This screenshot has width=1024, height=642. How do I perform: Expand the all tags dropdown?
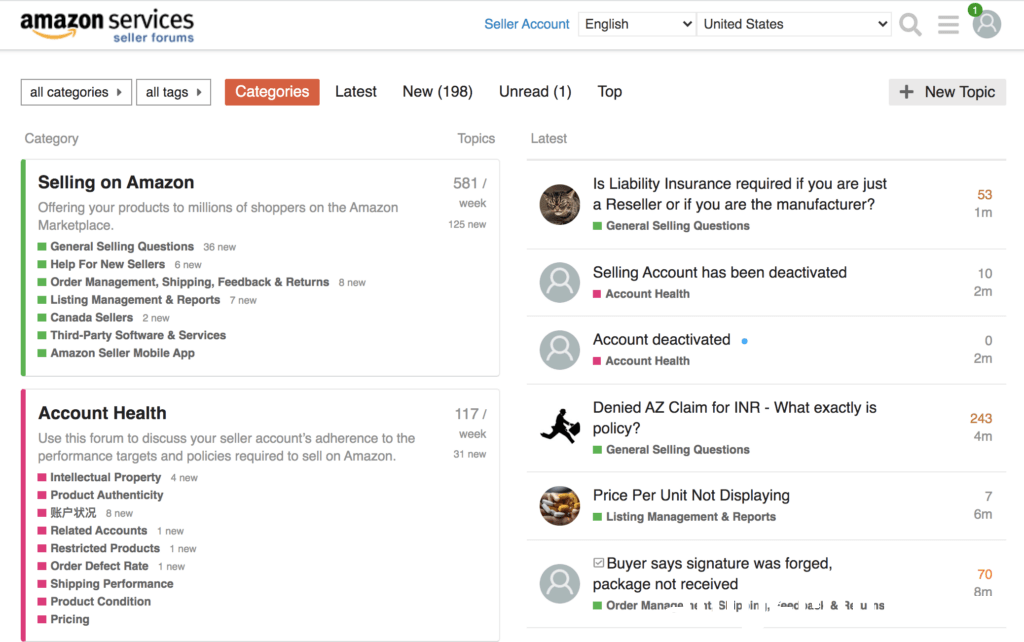(174, 92)
